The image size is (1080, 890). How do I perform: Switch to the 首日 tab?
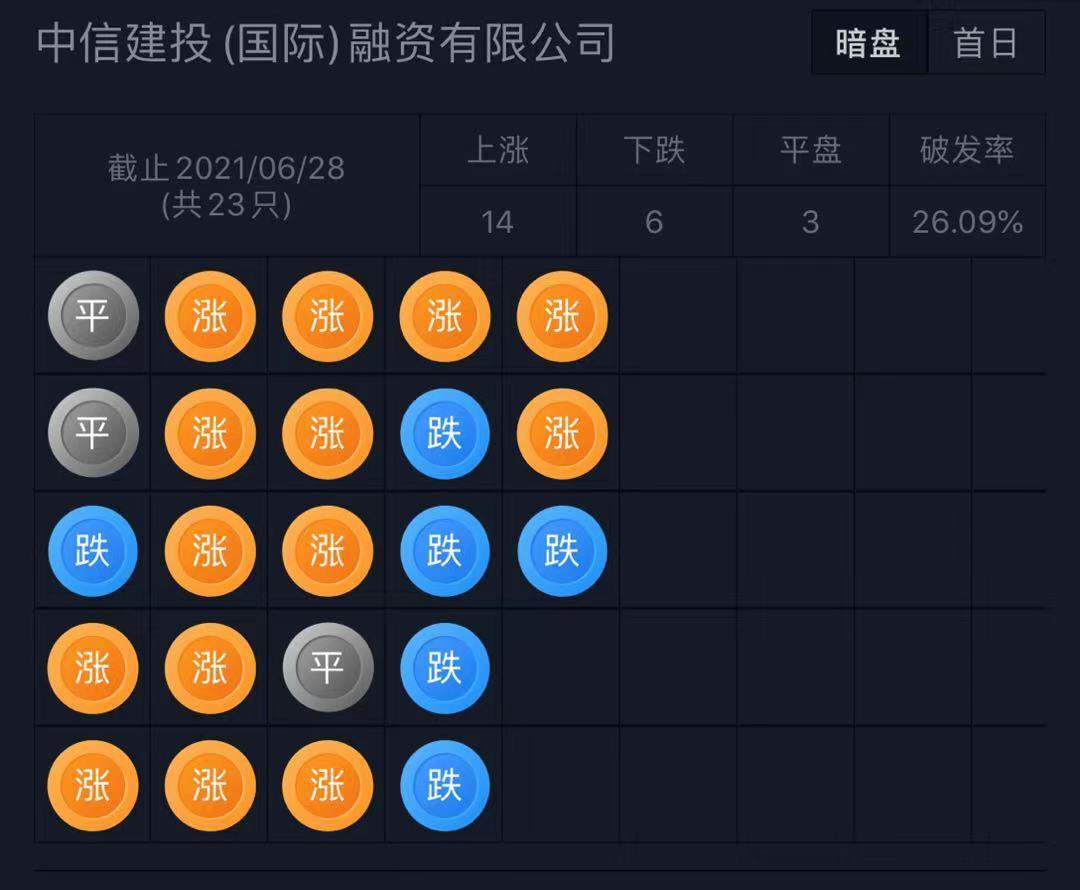(x=985, y=43)
